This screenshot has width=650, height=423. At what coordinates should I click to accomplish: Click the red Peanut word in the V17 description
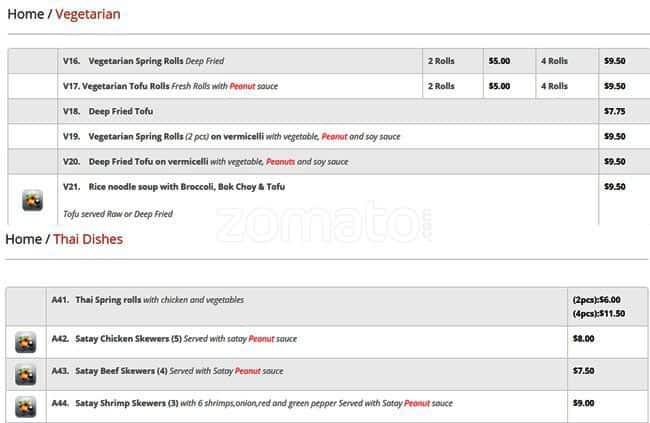pos(243,86)
